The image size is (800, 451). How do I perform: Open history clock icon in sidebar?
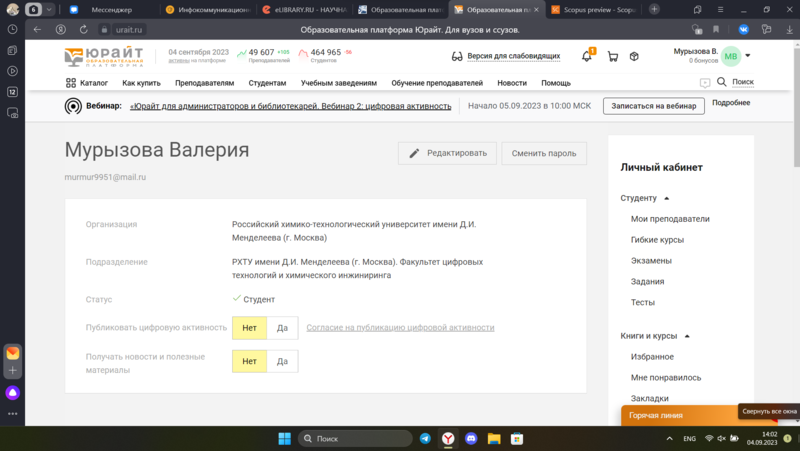click(12, 30)
